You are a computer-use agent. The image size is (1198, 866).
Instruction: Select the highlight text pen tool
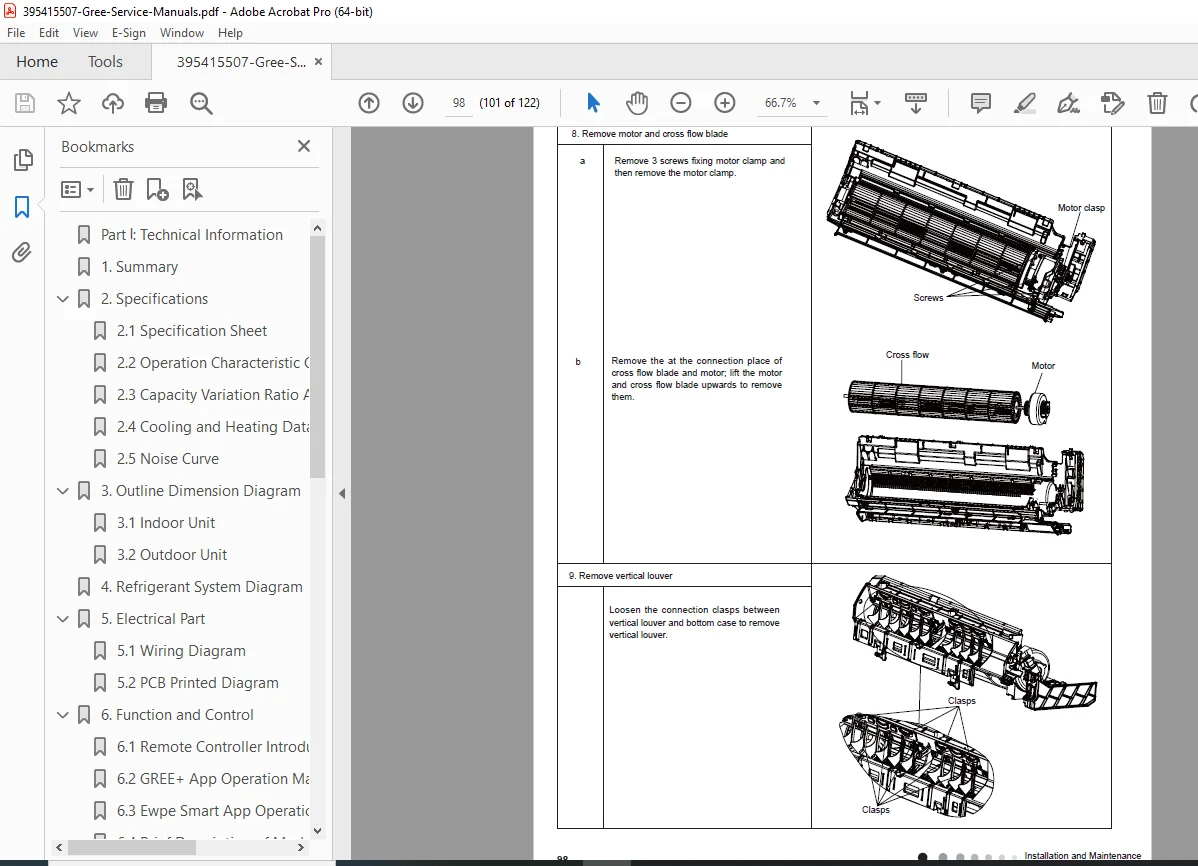pos(1024,103)
